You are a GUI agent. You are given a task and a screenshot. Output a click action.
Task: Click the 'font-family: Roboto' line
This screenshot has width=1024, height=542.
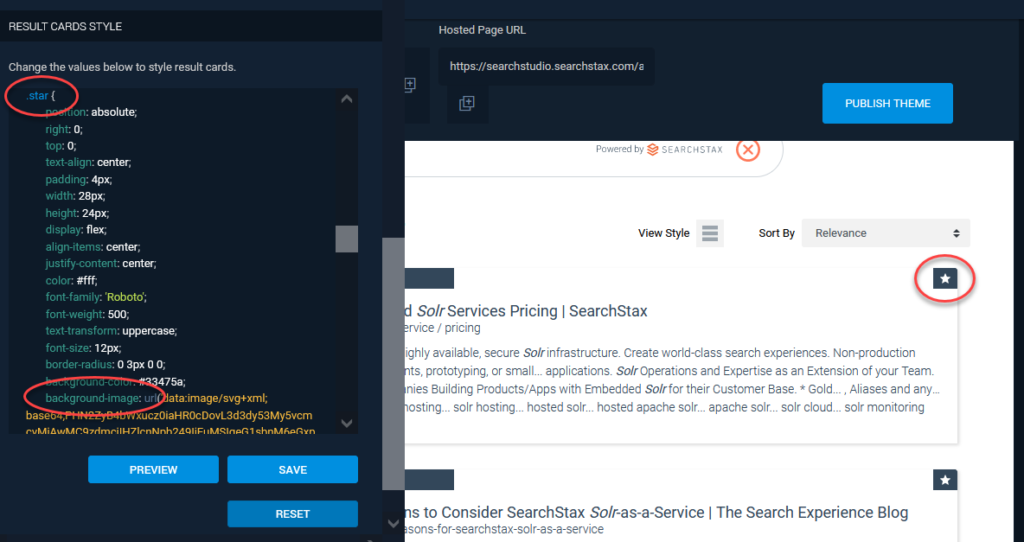pyautogui.click(x=97, y=297)
